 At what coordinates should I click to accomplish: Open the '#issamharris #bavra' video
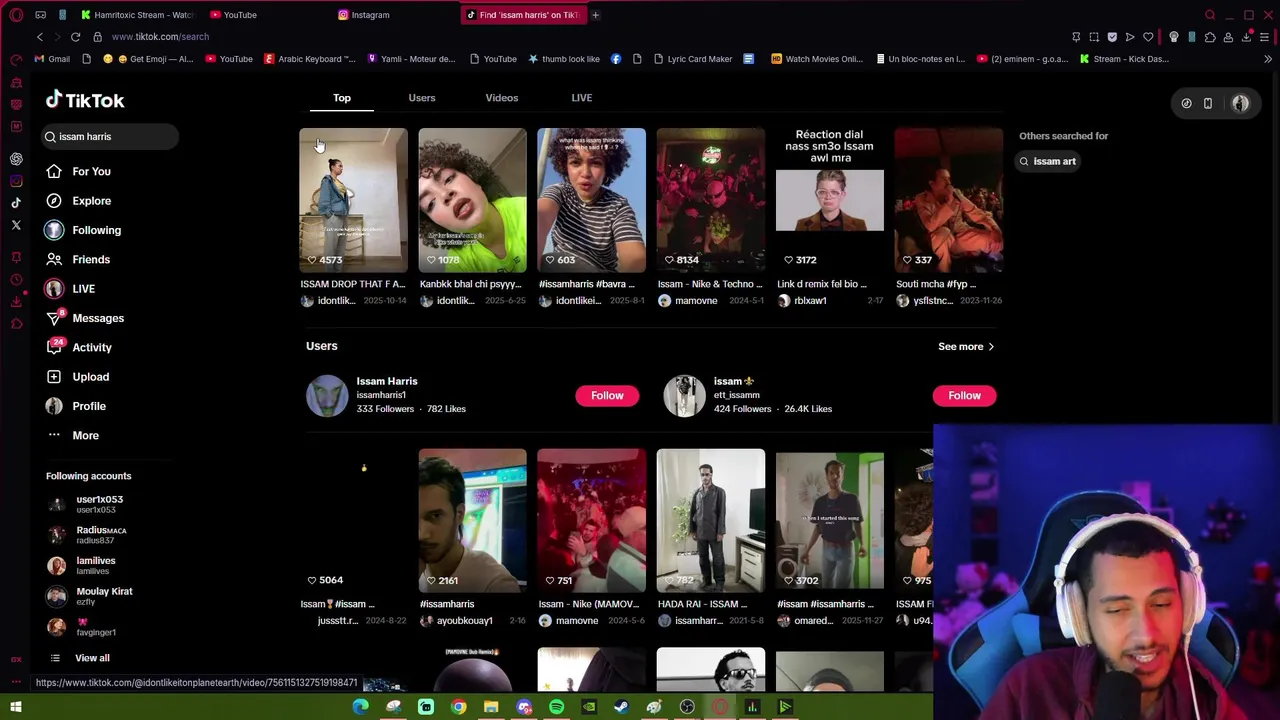[591, 200]
